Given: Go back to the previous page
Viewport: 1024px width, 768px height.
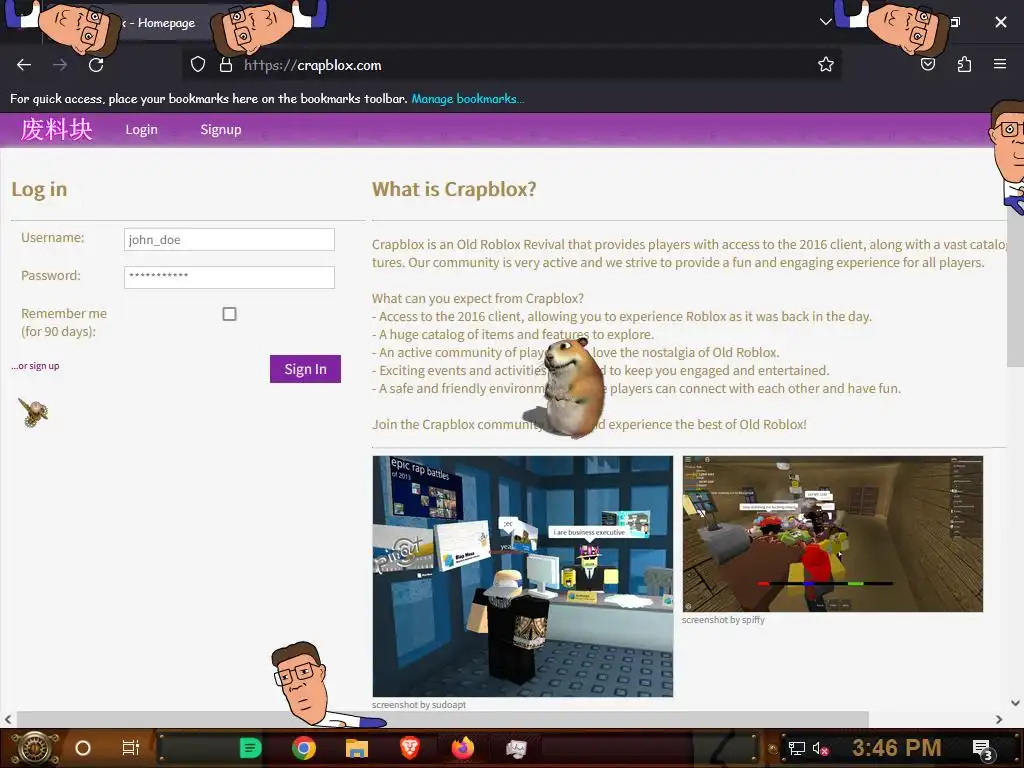Looking at the screenshot, I should coord(24,65).
